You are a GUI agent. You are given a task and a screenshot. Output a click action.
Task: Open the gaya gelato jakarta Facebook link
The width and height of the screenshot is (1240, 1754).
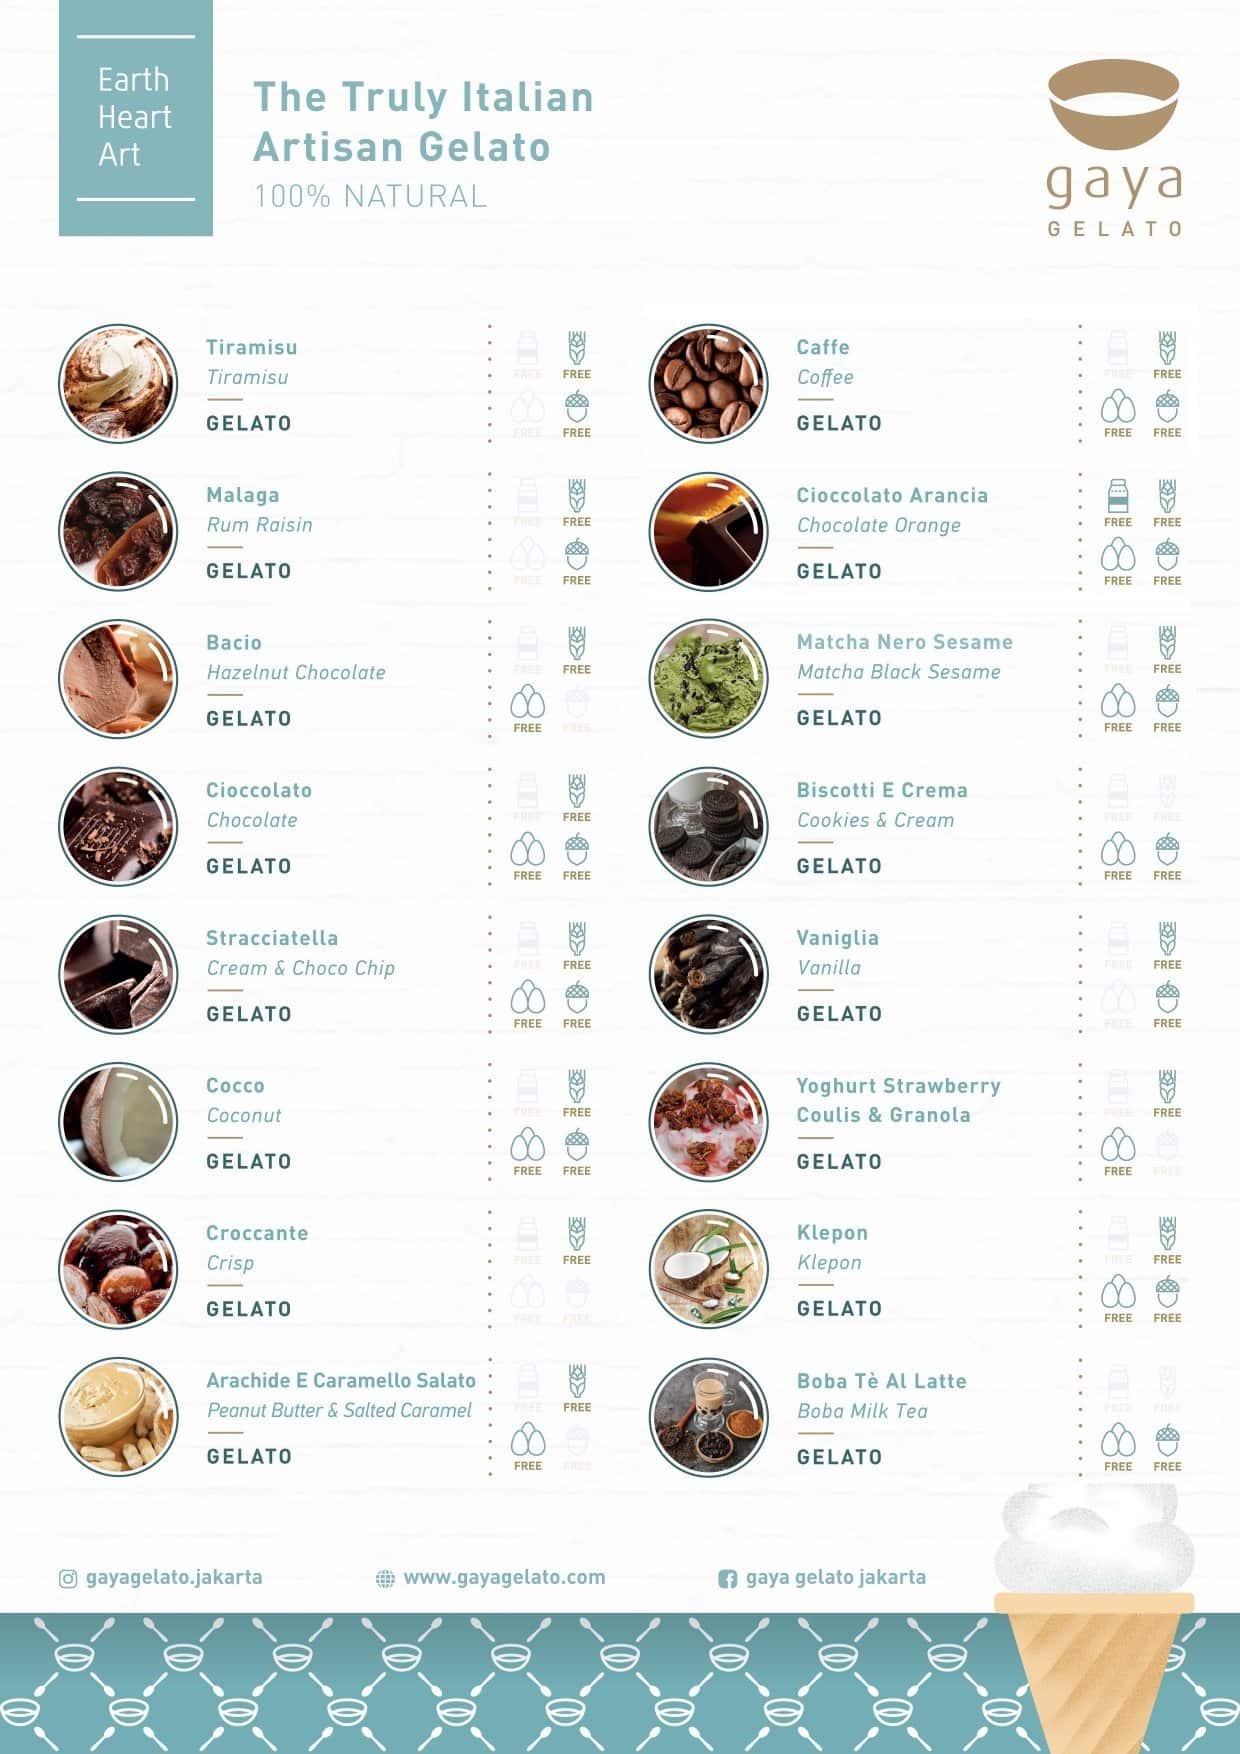point(835,1577)
